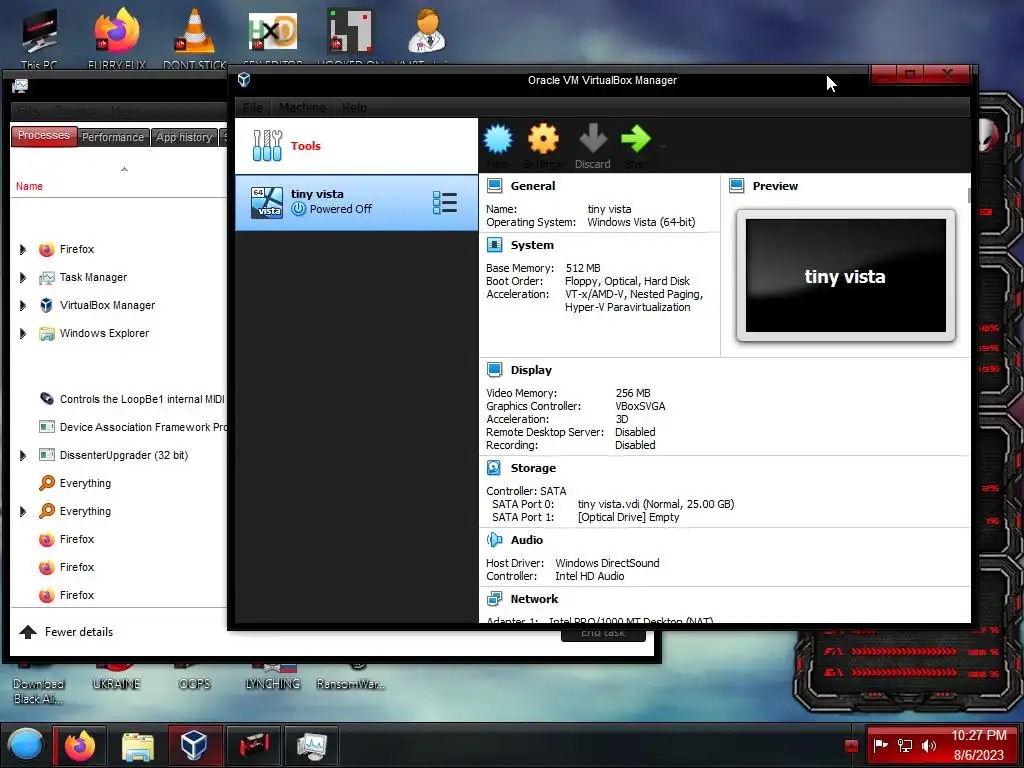Image resolution: width=1024 pixels, height=768 pixels.
Task: Click the 'Intel HD Audio' controller value
Action: pyautogui.click(x=590, y=576)
